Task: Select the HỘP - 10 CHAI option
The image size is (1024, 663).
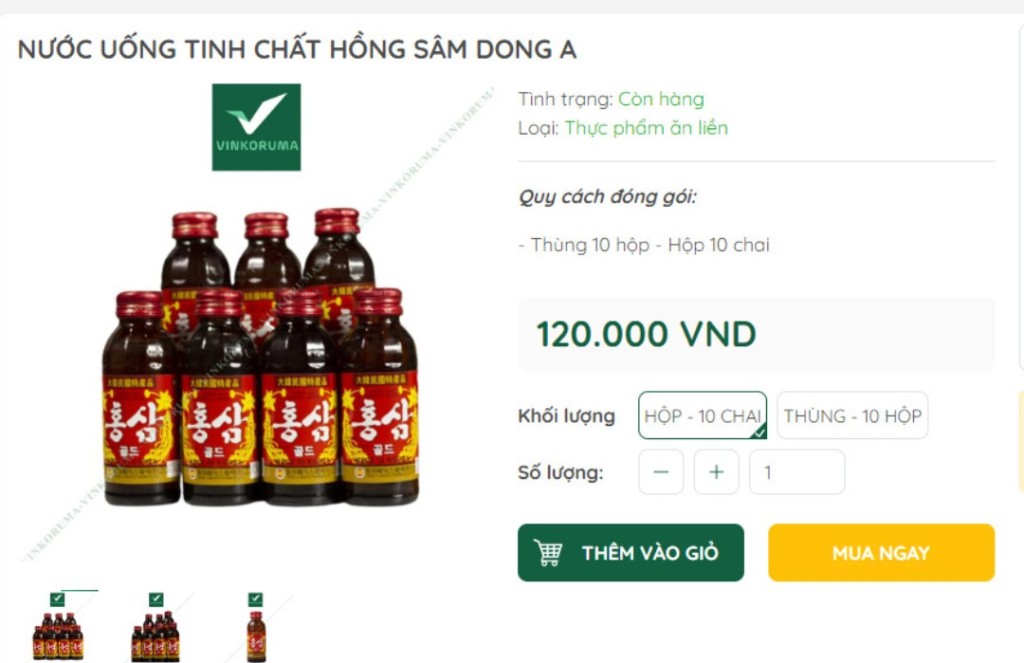Action: point(703,415)
